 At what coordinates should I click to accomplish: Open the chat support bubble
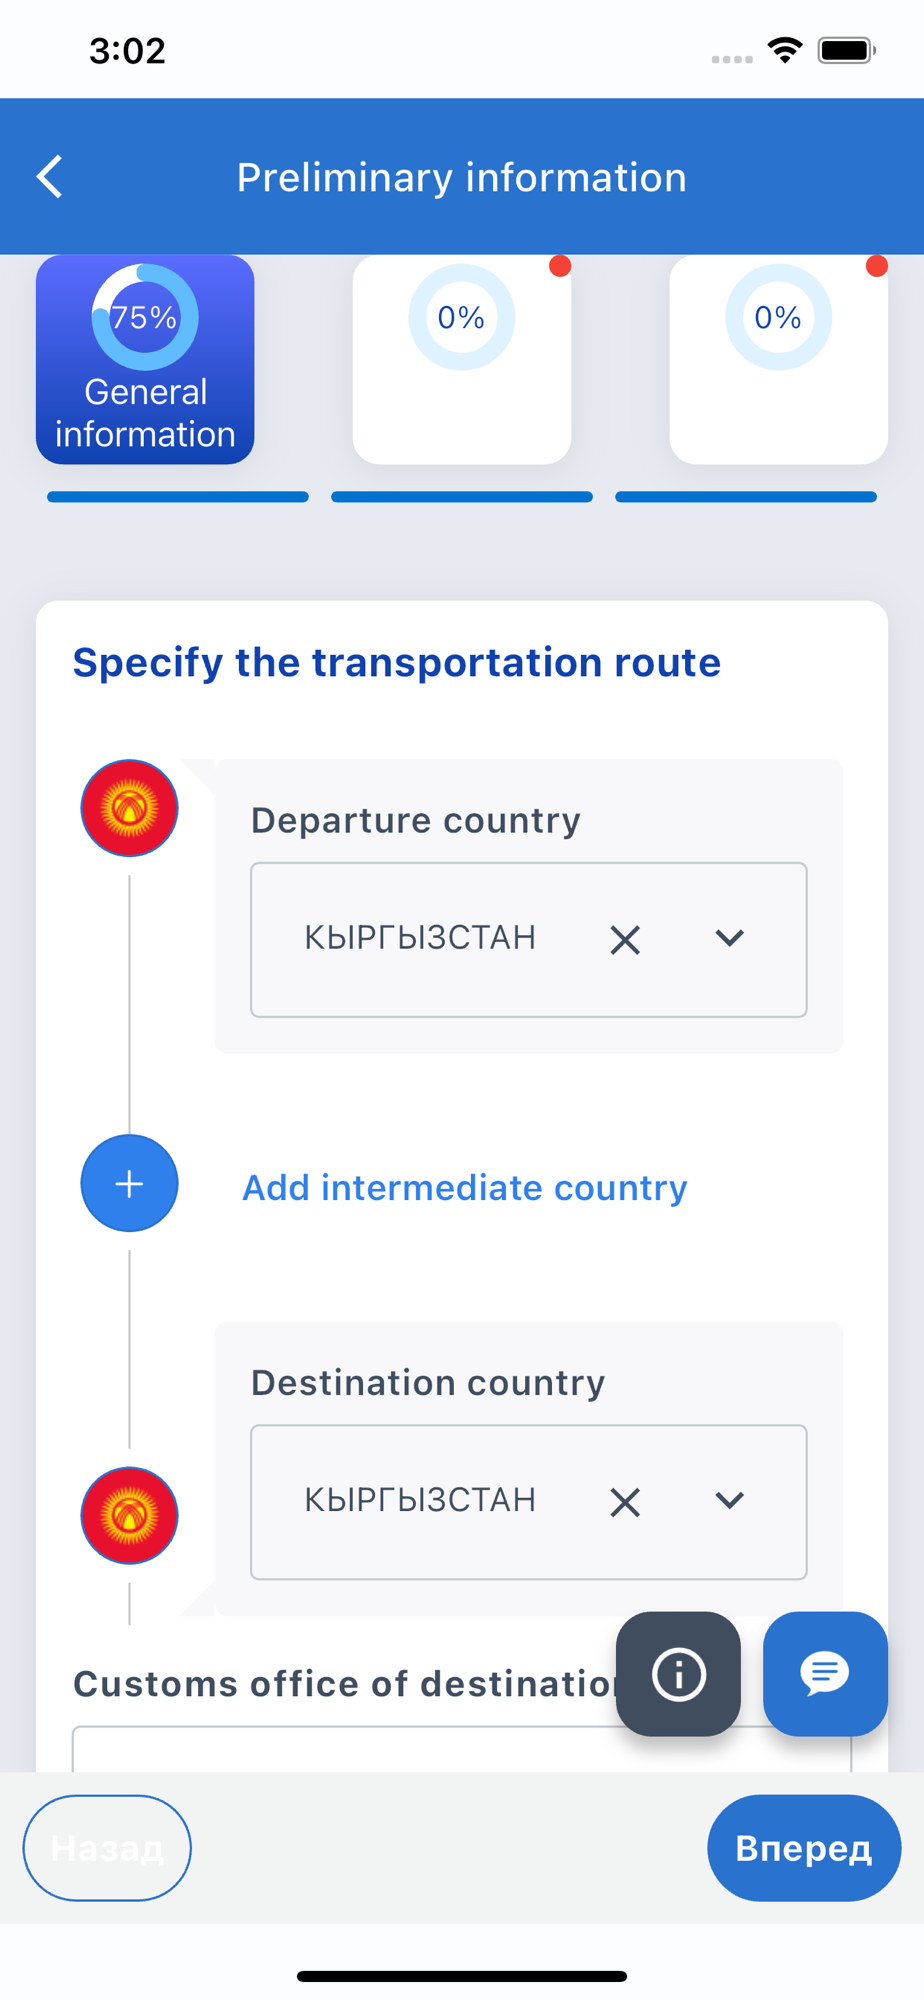click(825, 1674)
